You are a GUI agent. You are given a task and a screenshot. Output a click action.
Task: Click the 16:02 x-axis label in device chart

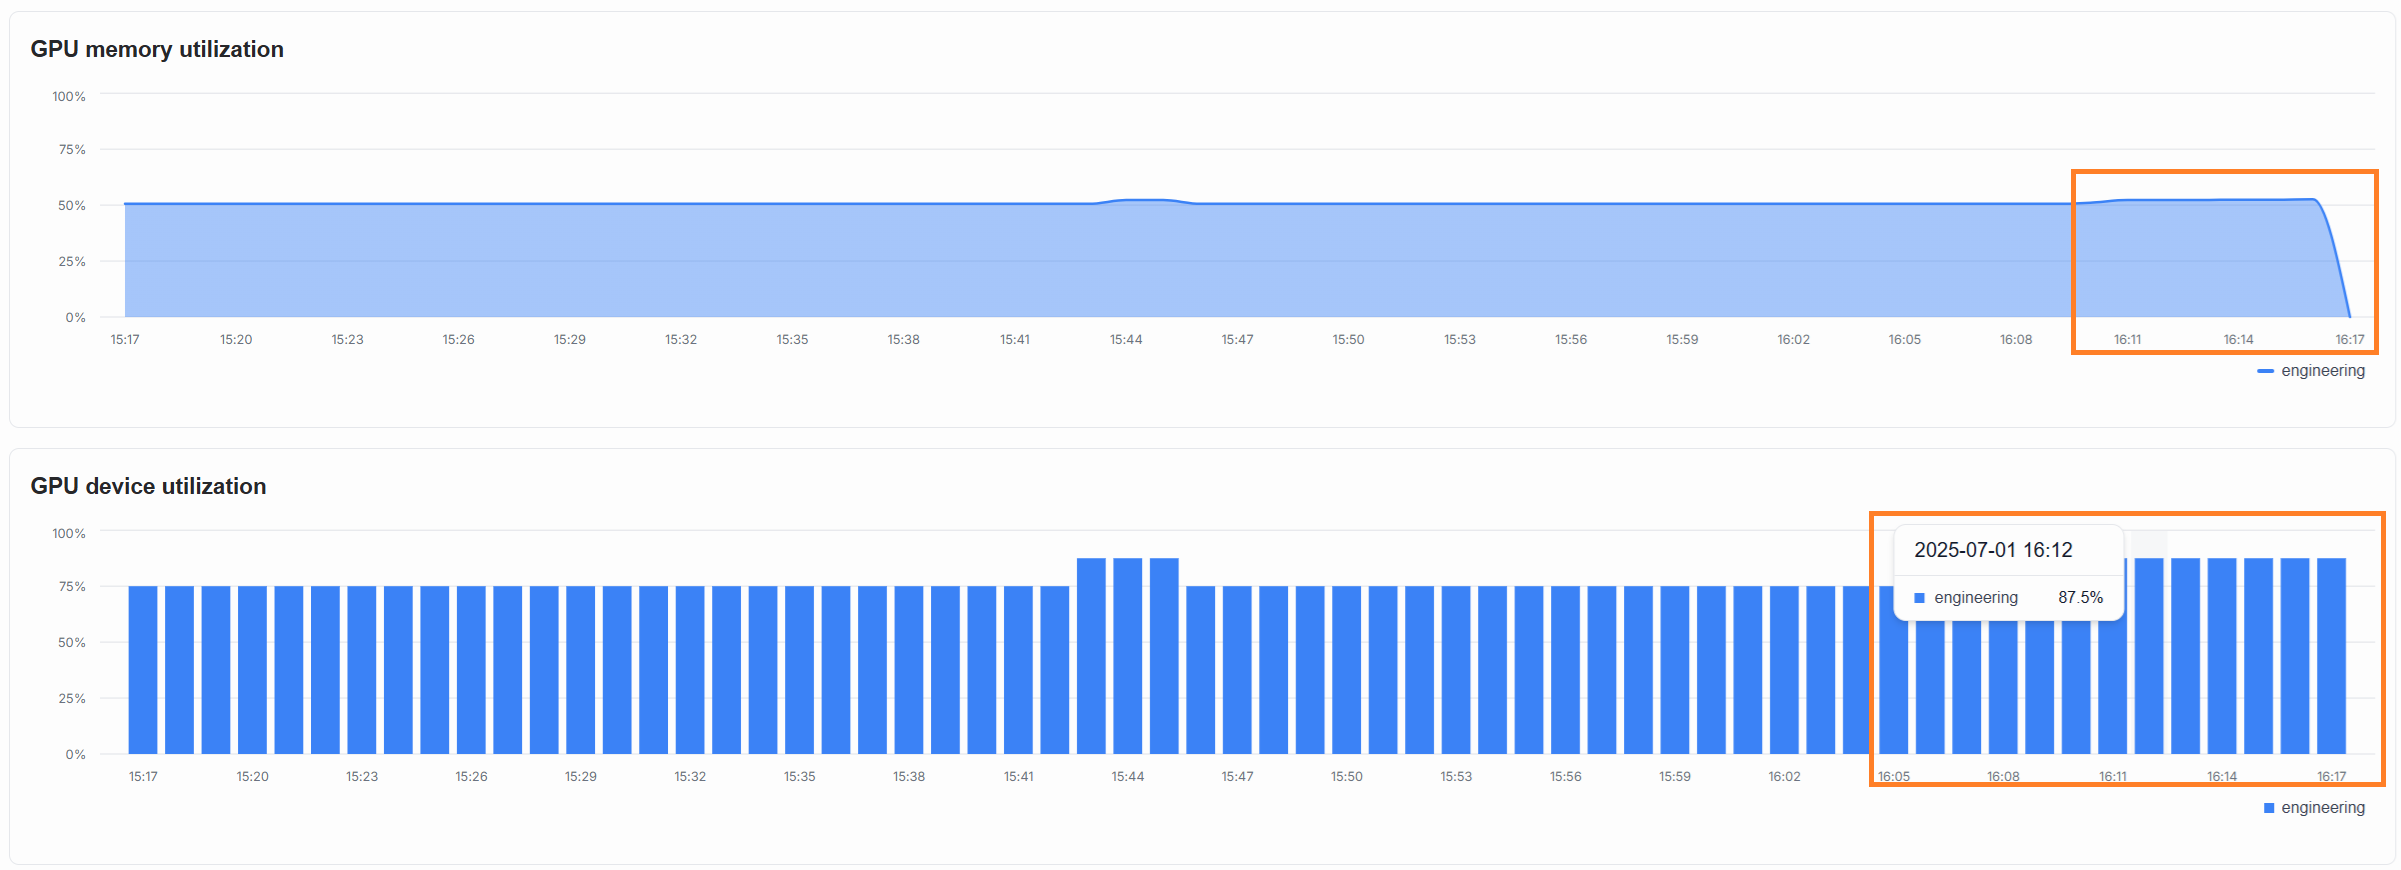pyautogui.click(x=1784, y=777)
